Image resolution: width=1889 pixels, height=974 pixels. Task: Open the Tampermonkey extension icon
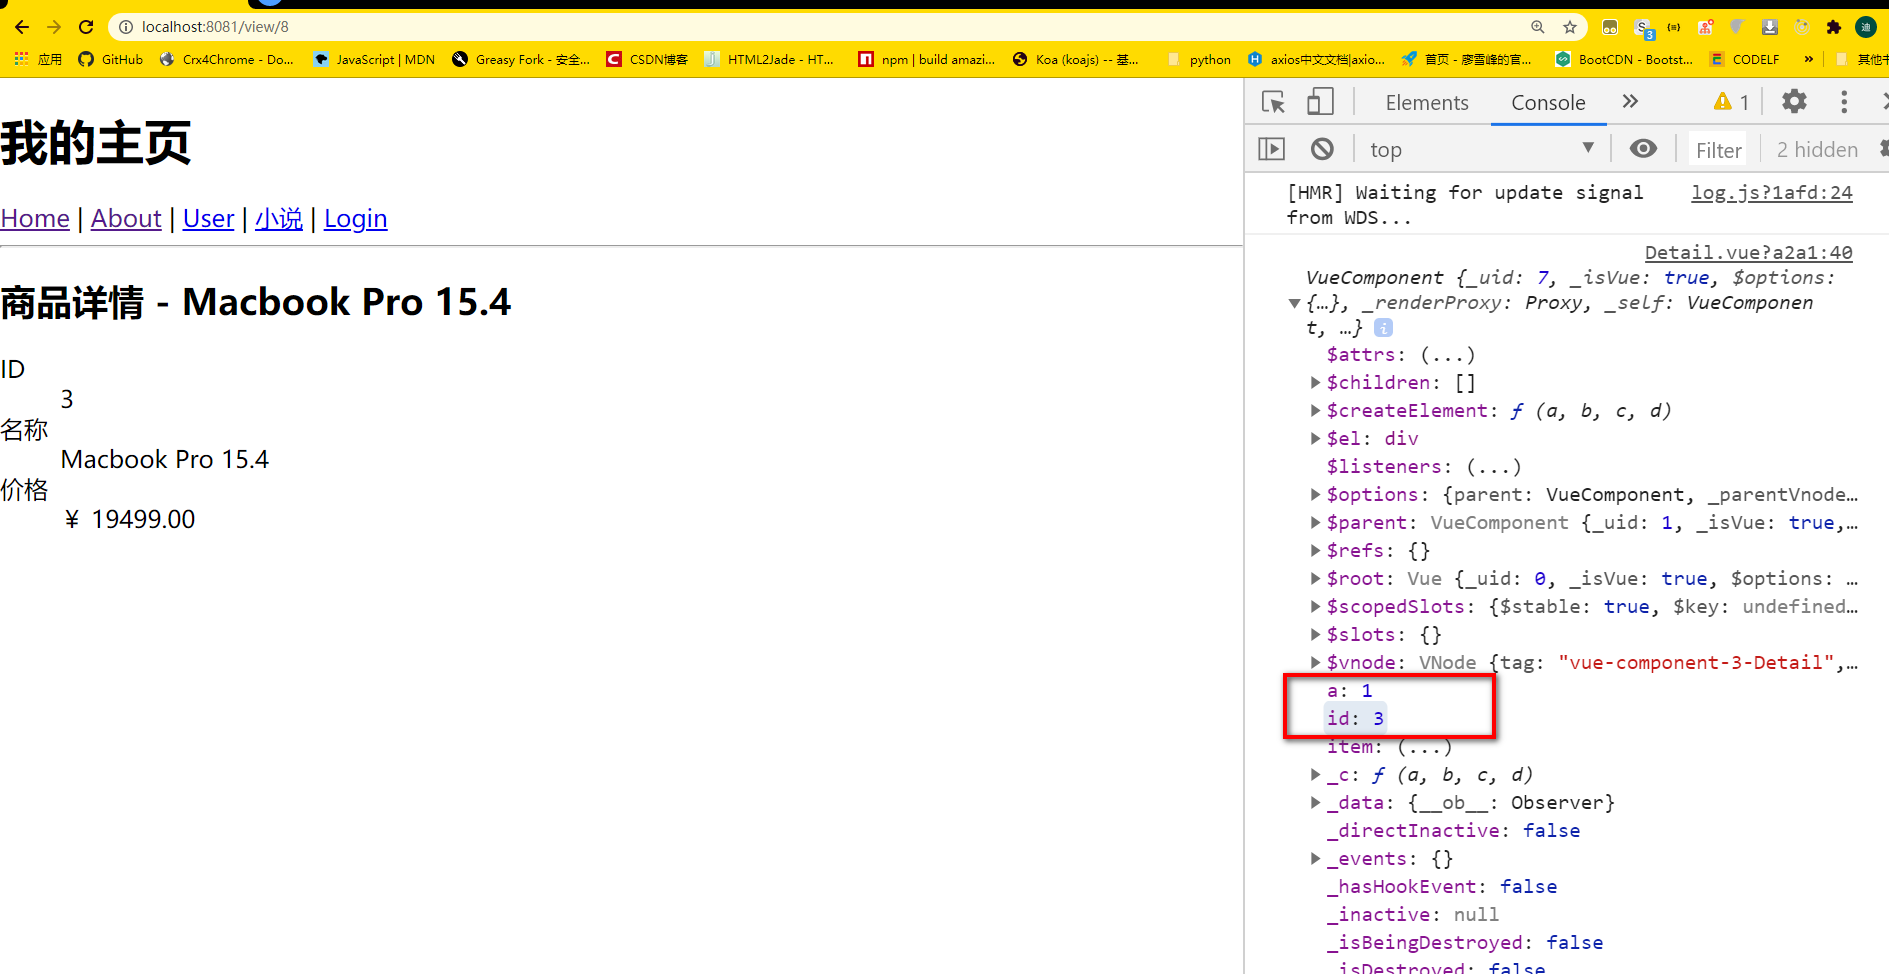point(1610,27)
